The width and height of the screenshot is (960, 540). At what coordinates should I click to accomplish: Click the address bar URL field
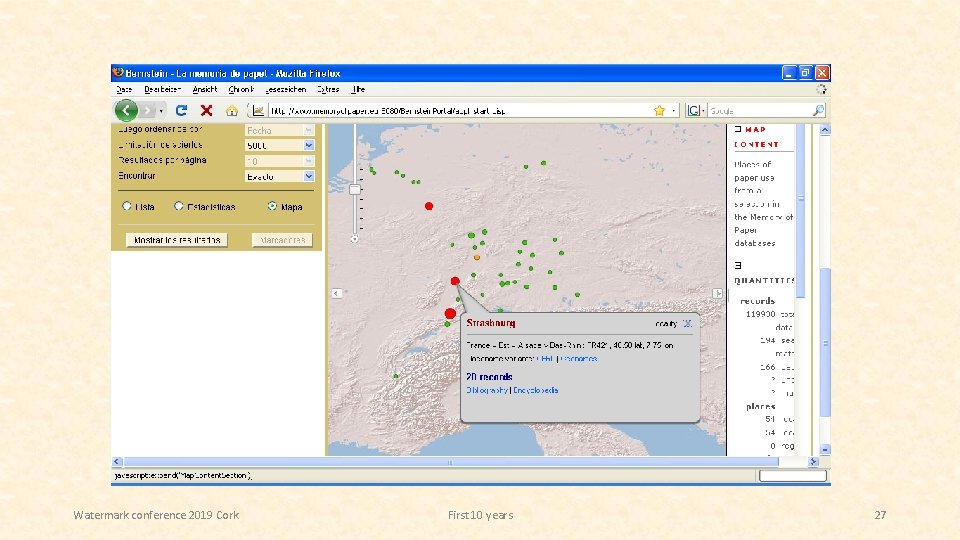pos(459,111)
